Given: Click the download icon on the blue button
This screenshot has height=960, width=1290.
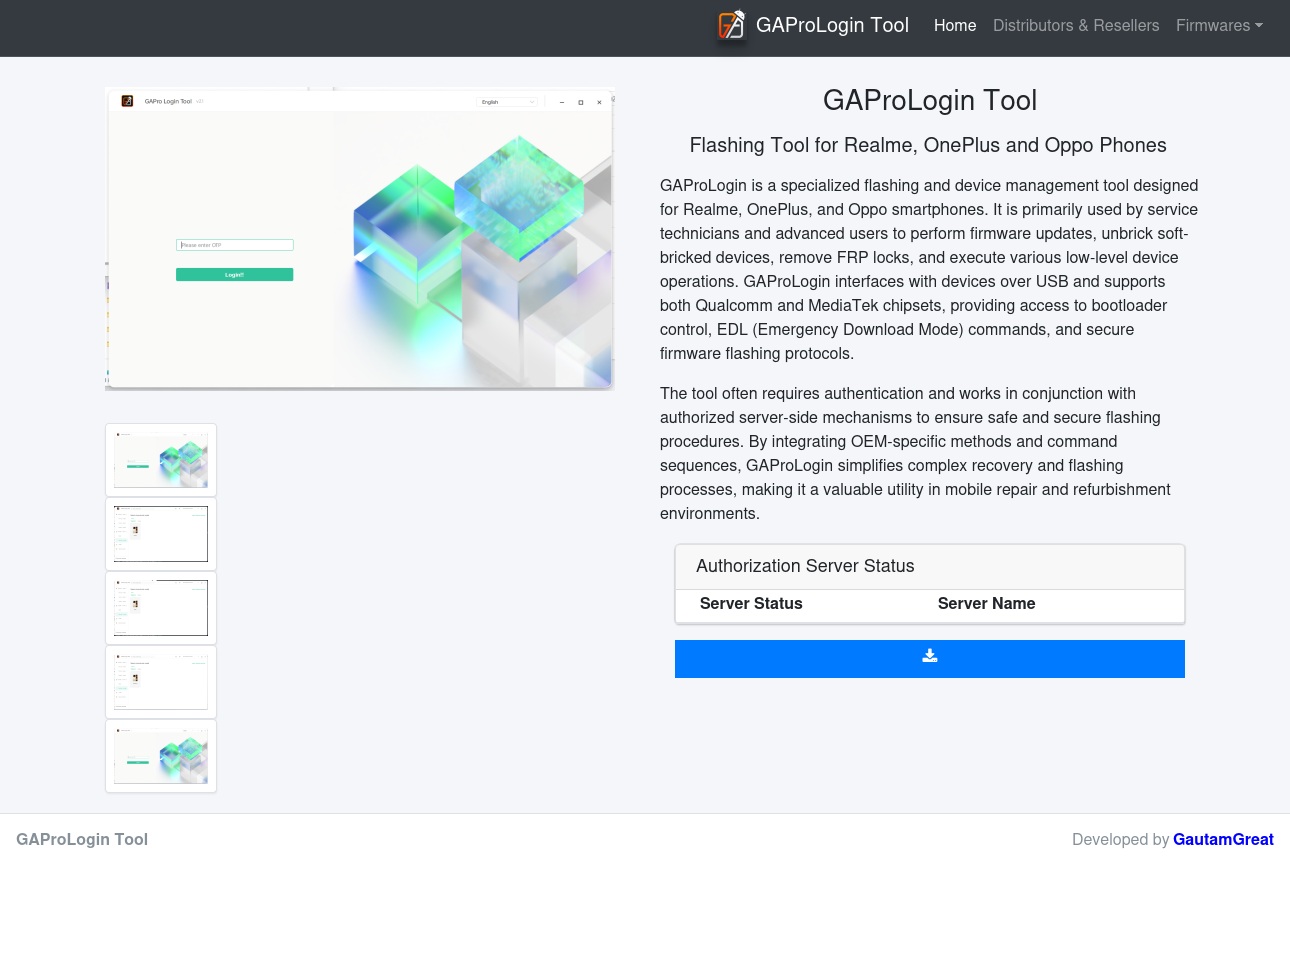Looking at the screenshot, I should 930,656.
